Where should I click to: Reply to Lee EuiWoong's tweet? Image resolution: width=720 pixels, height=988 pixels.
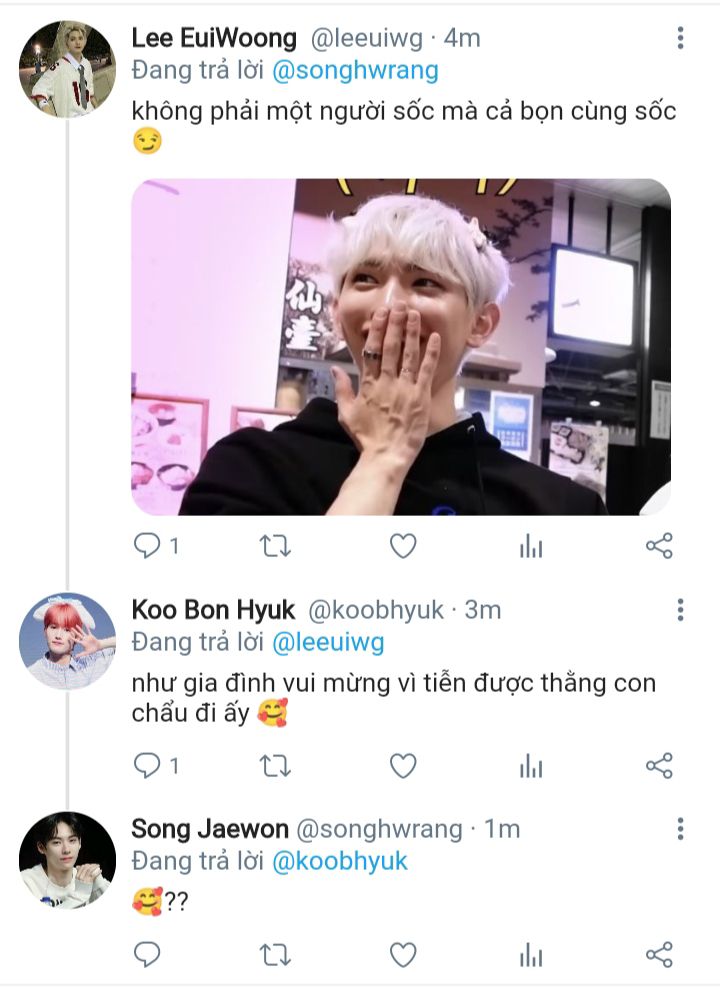coord(147,545)
